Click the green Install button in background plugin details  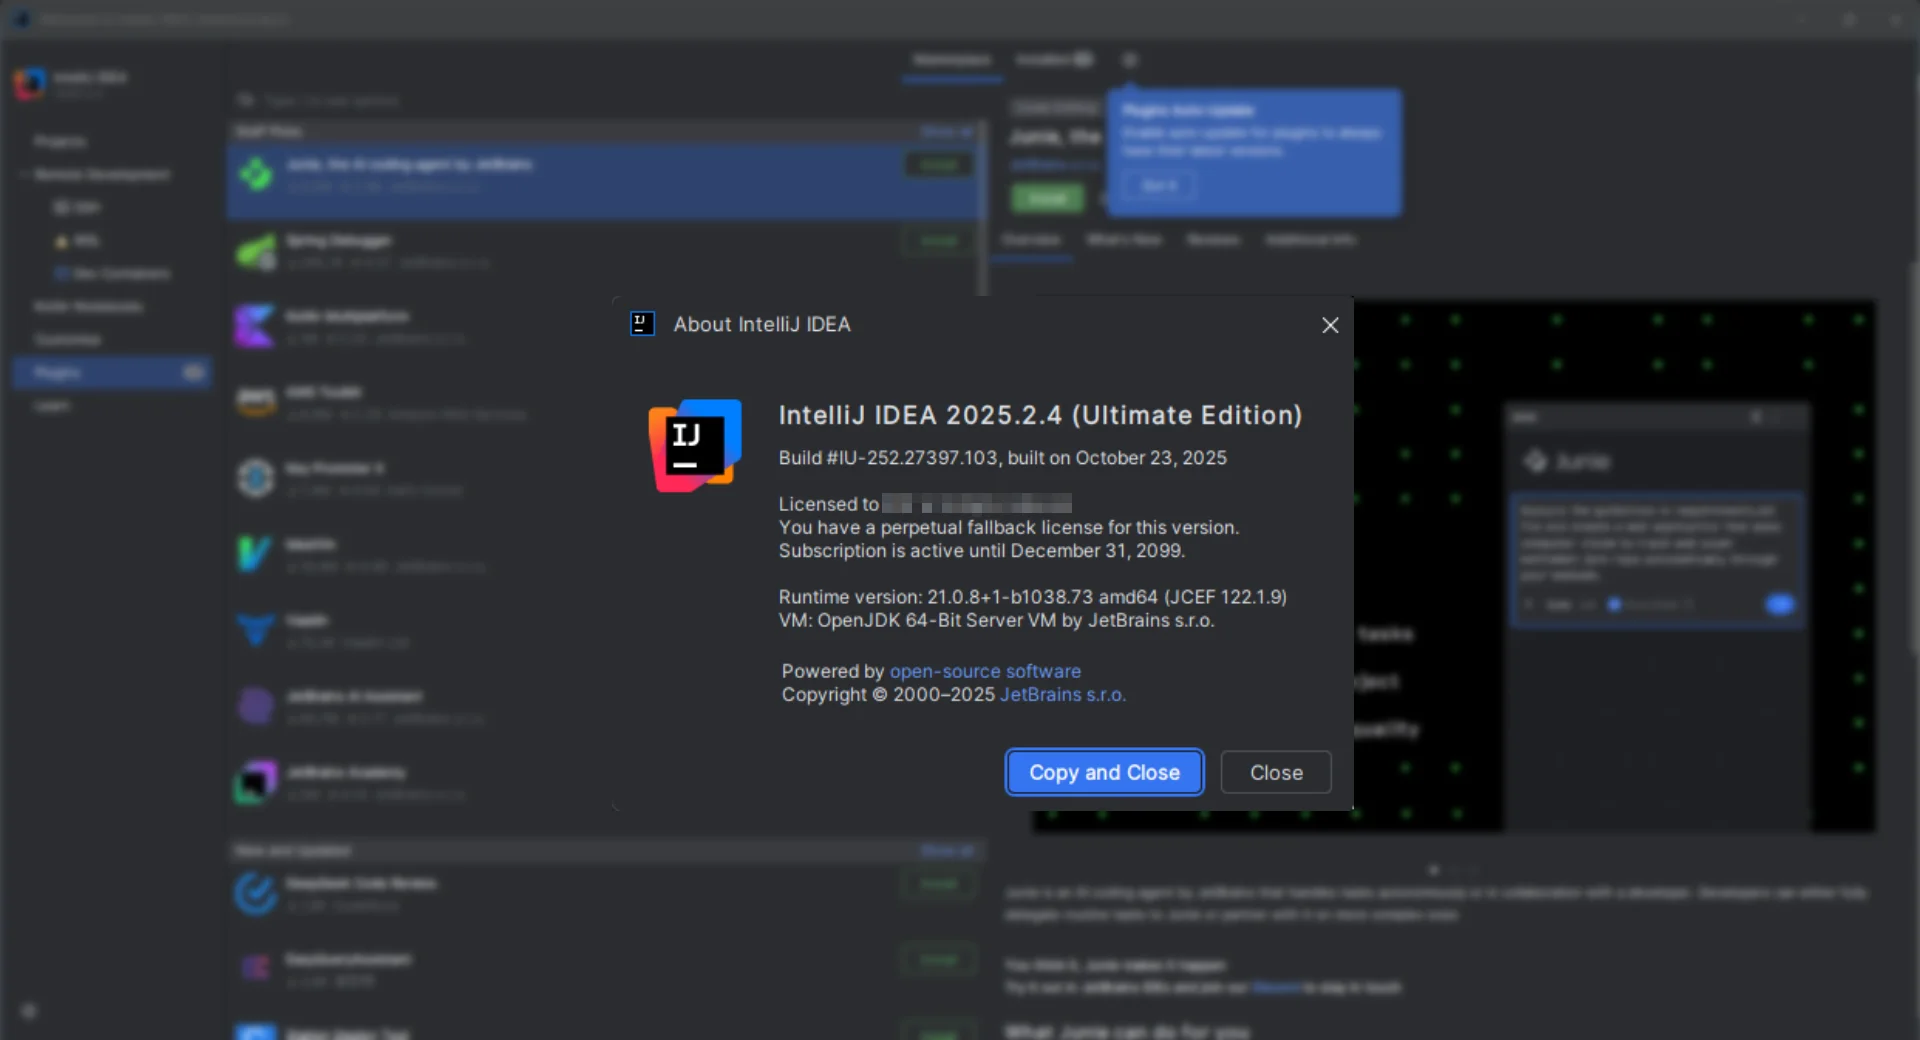(1047, 198)
